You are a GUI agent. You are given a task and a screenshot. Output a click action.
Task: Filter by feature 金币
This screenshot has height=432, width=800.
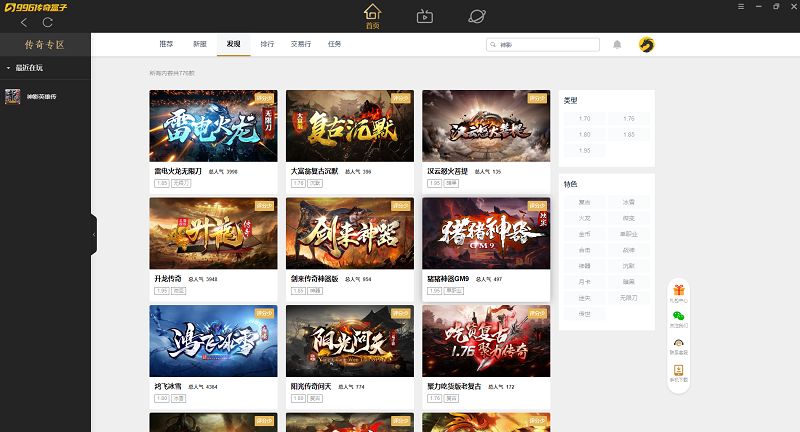585,234
